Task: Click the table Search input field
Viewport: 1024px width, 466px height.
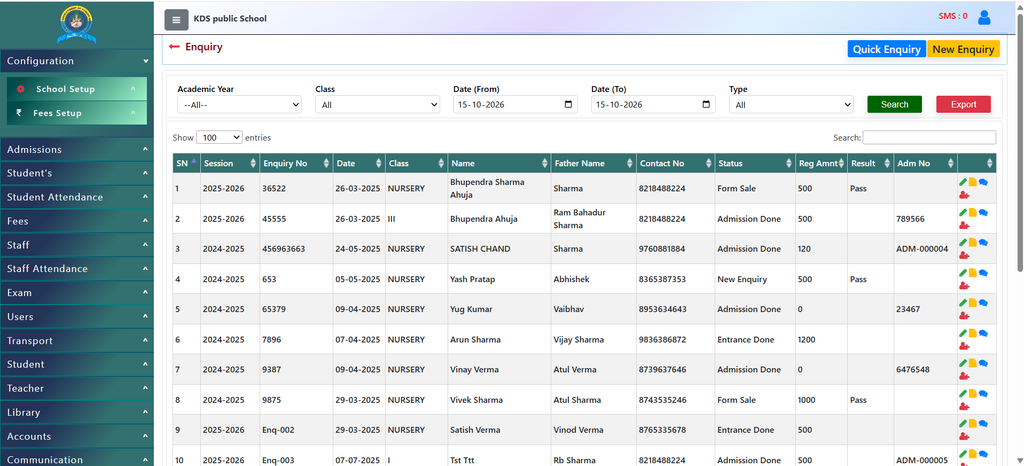Action: [x=929, y=138]
